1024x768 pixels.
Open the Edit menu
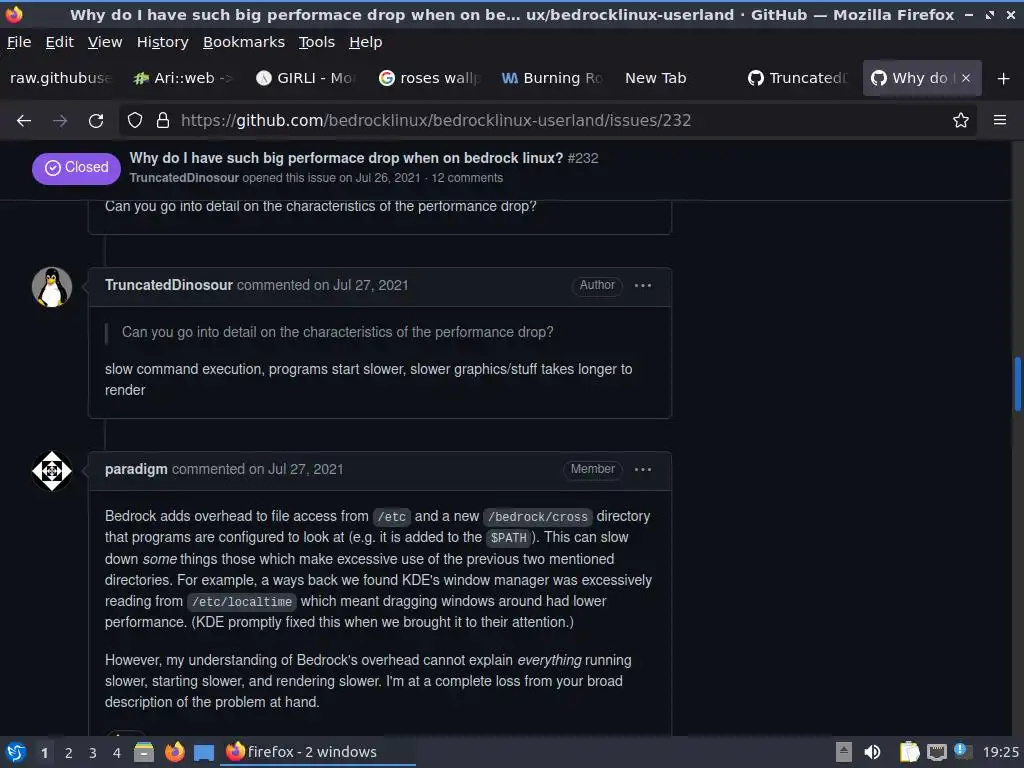[59, 42]
